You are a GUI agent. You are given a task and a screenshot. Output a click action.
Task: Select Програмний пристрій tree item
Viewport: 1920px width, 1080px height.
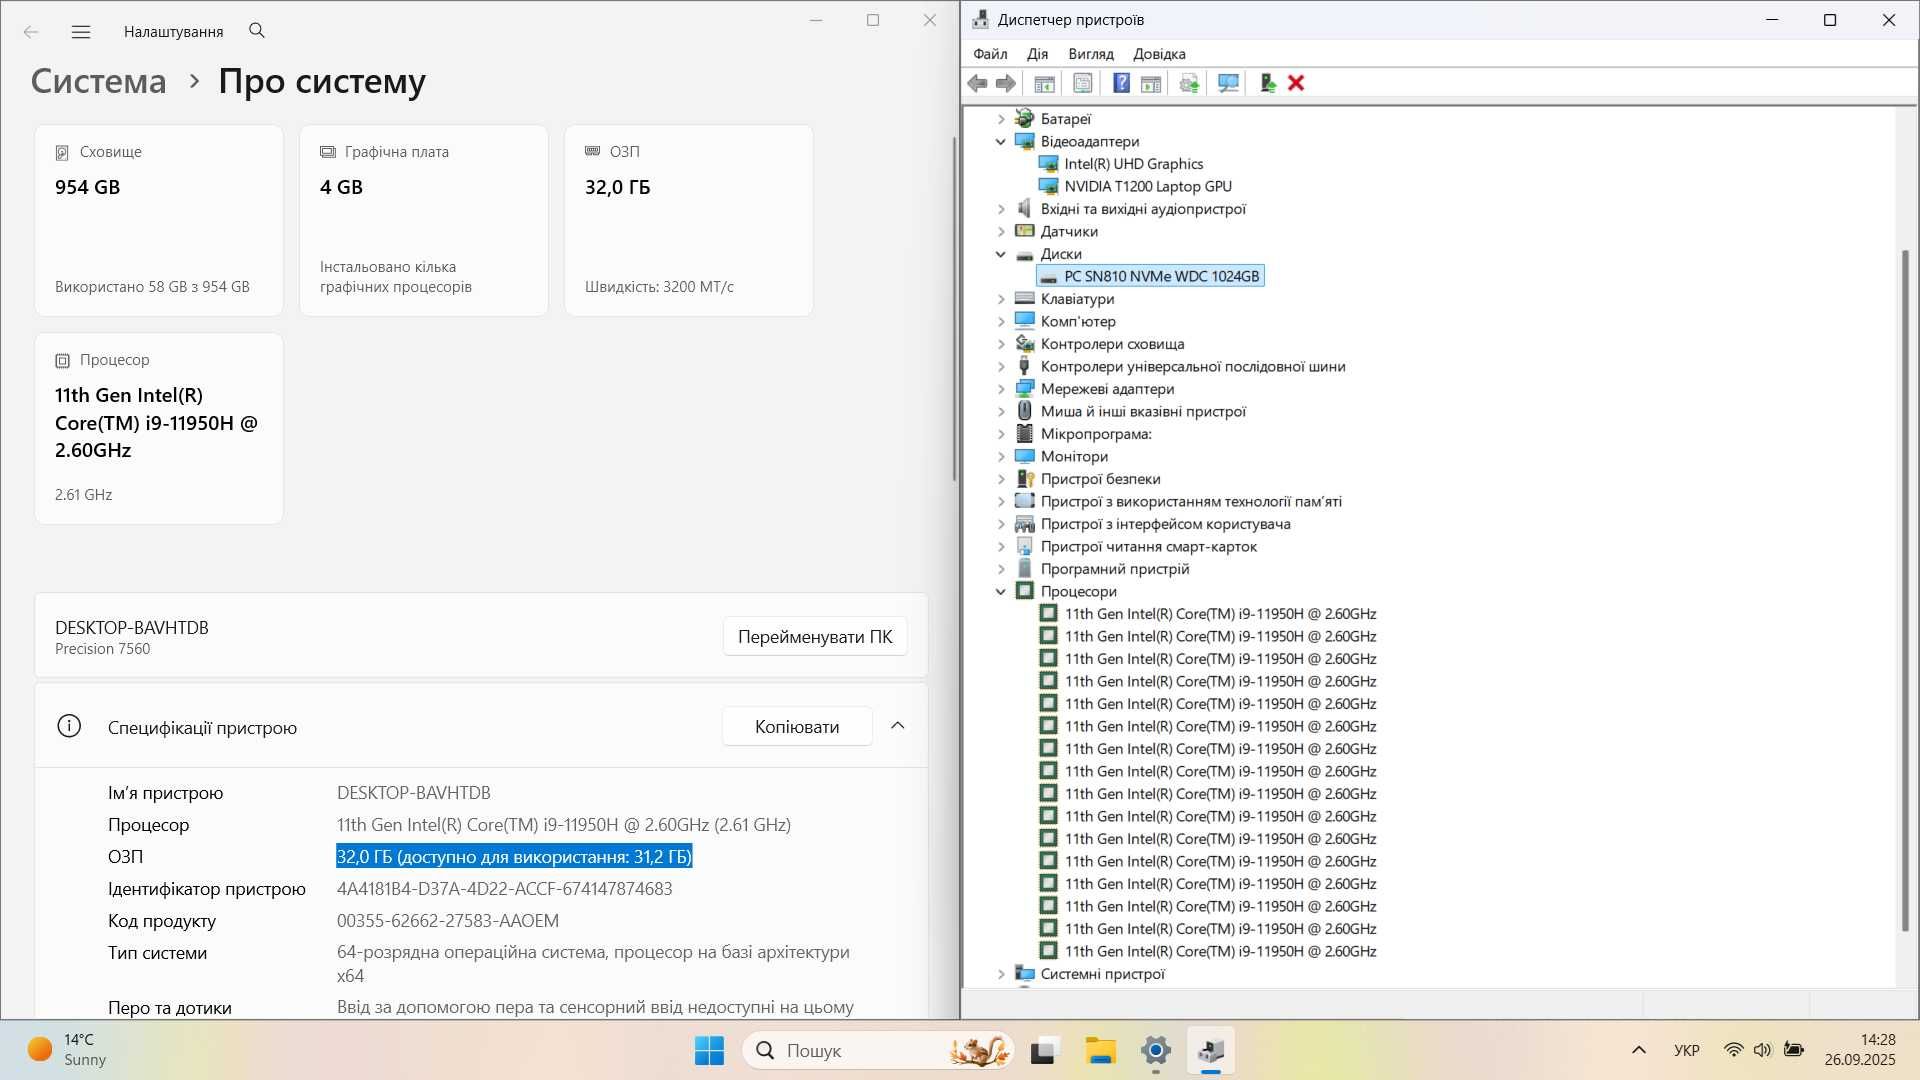tap(1115, 569)
